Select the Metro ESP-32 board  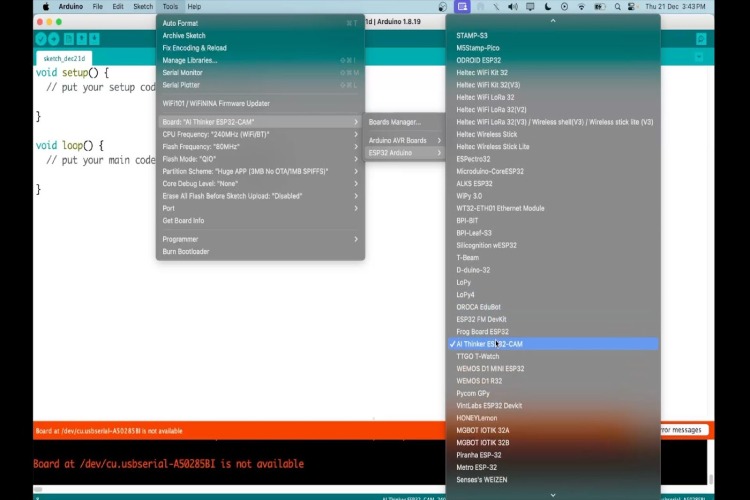tap(553, 467)
